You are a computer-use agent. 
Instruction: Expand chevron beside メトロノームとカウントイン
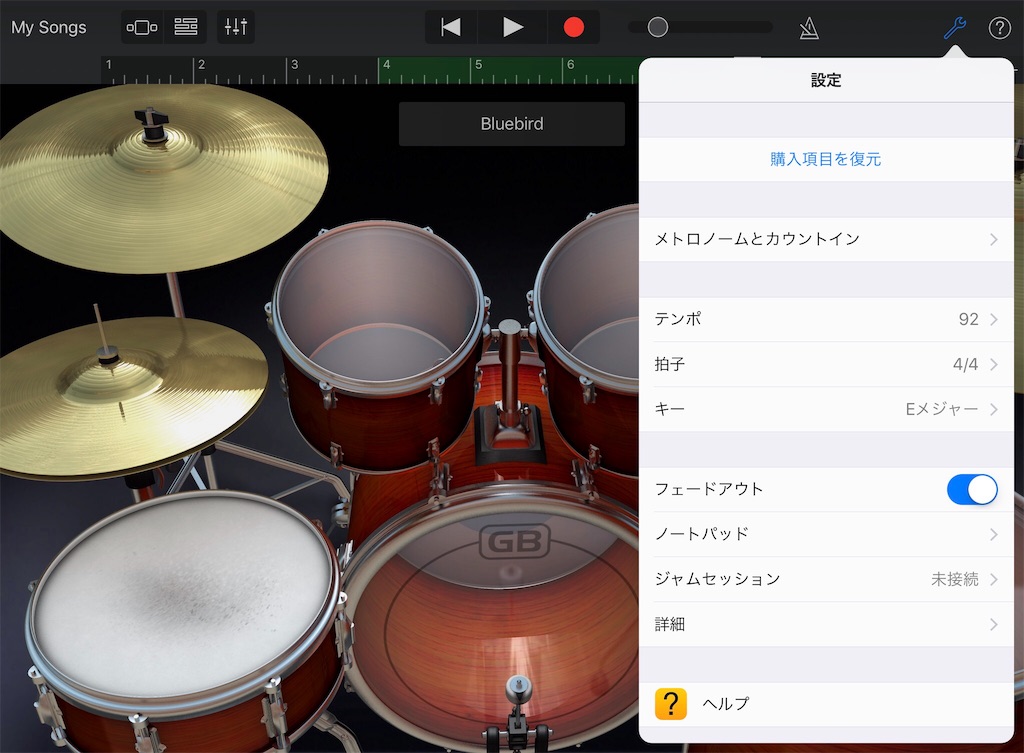click(993, 240)
